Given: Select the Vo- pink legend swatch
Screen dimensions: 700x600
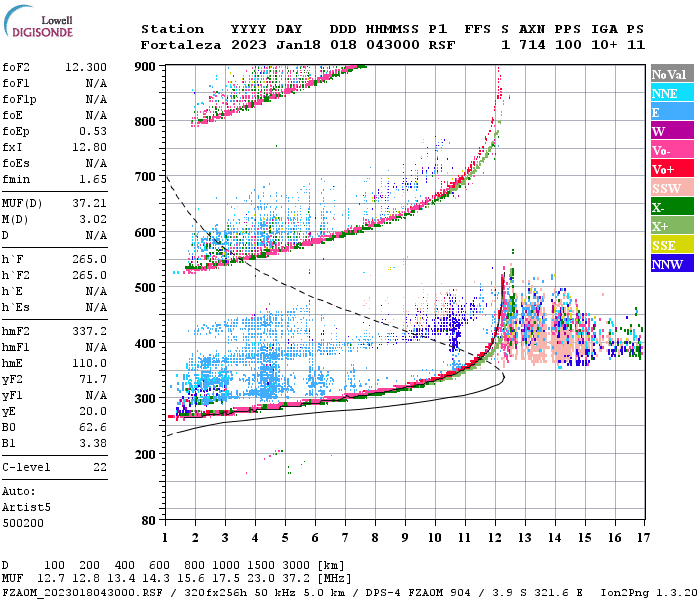Looking at the screenshot, I should (672, 150).
